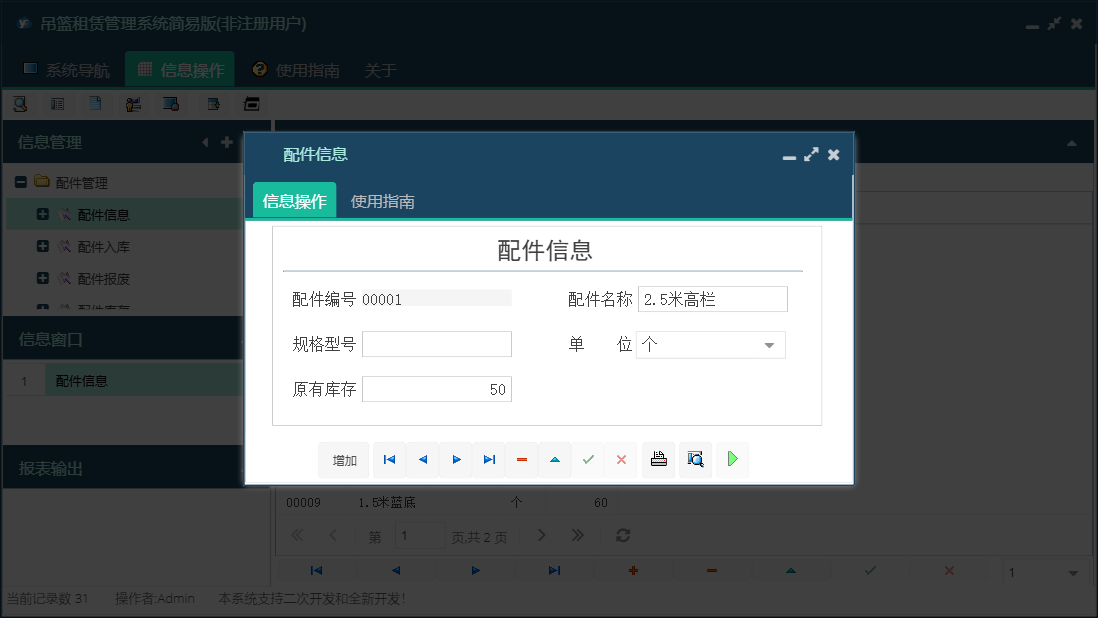Click the first-record navigation arrow in bottom bar
The width and height of the screenshot is (1098, 618).
point(317,570)
